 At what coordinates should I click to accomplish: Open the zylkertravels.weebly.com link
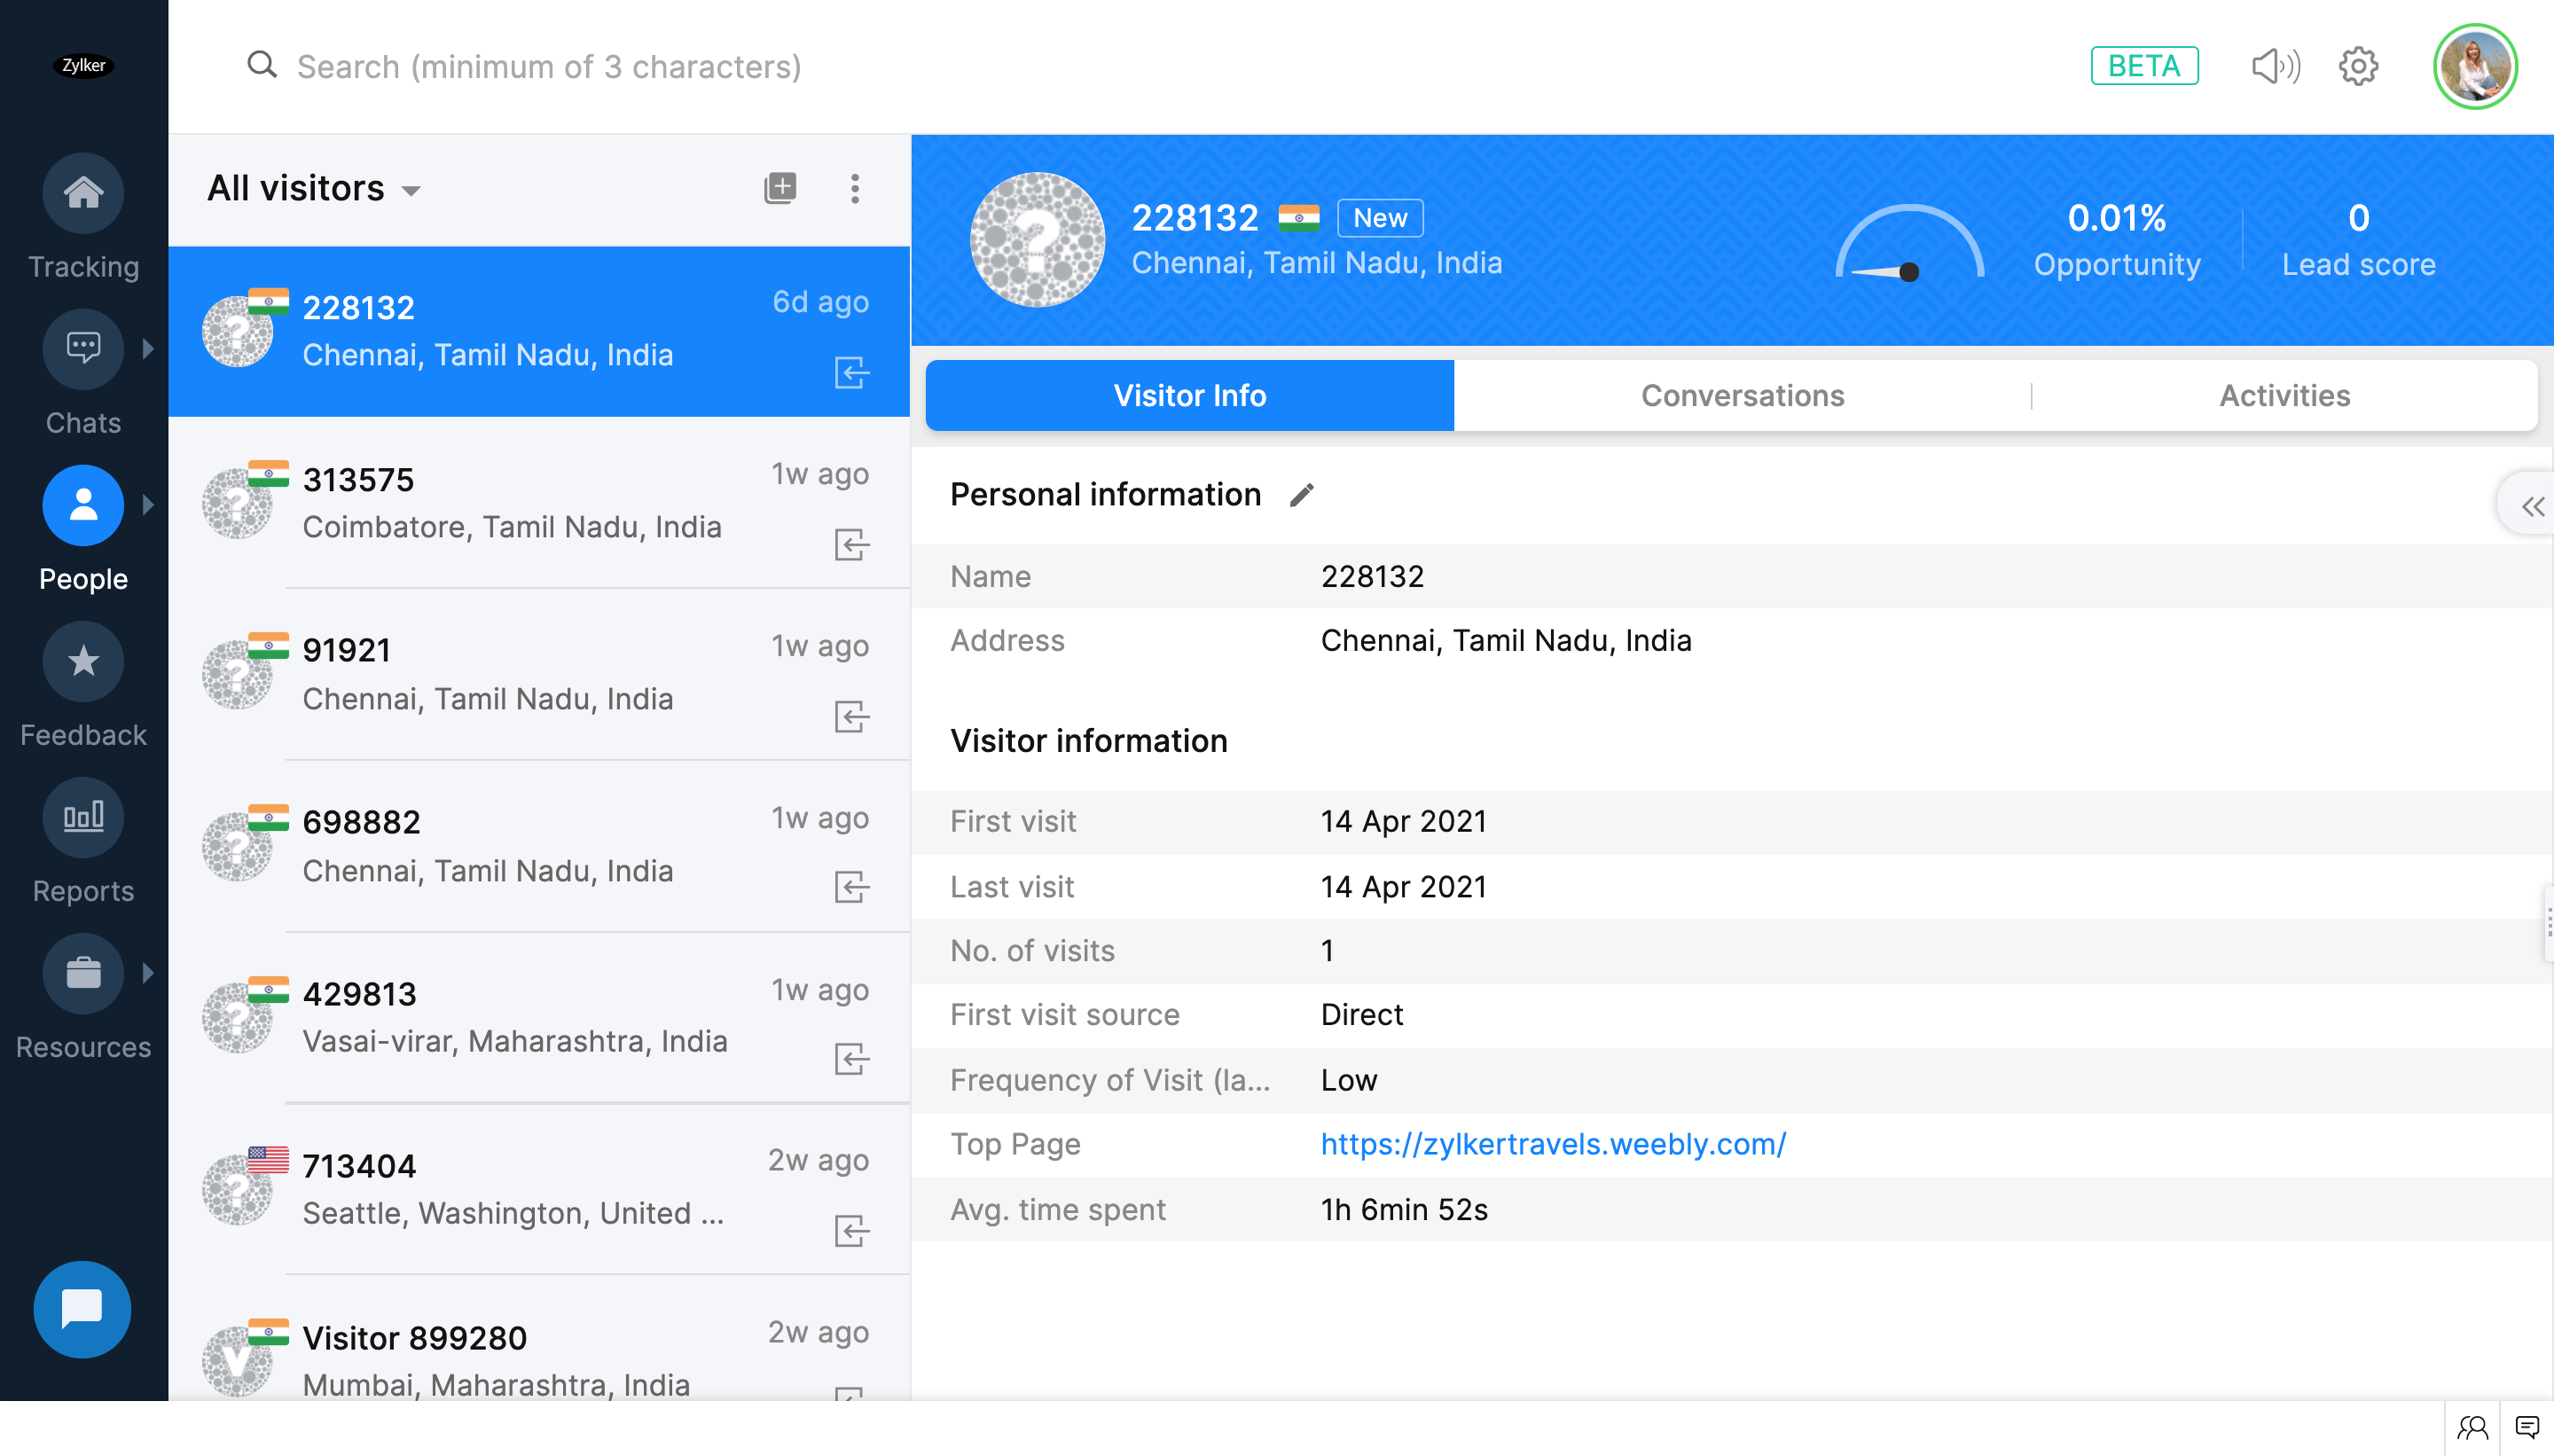click(x=1552, y=1144)
